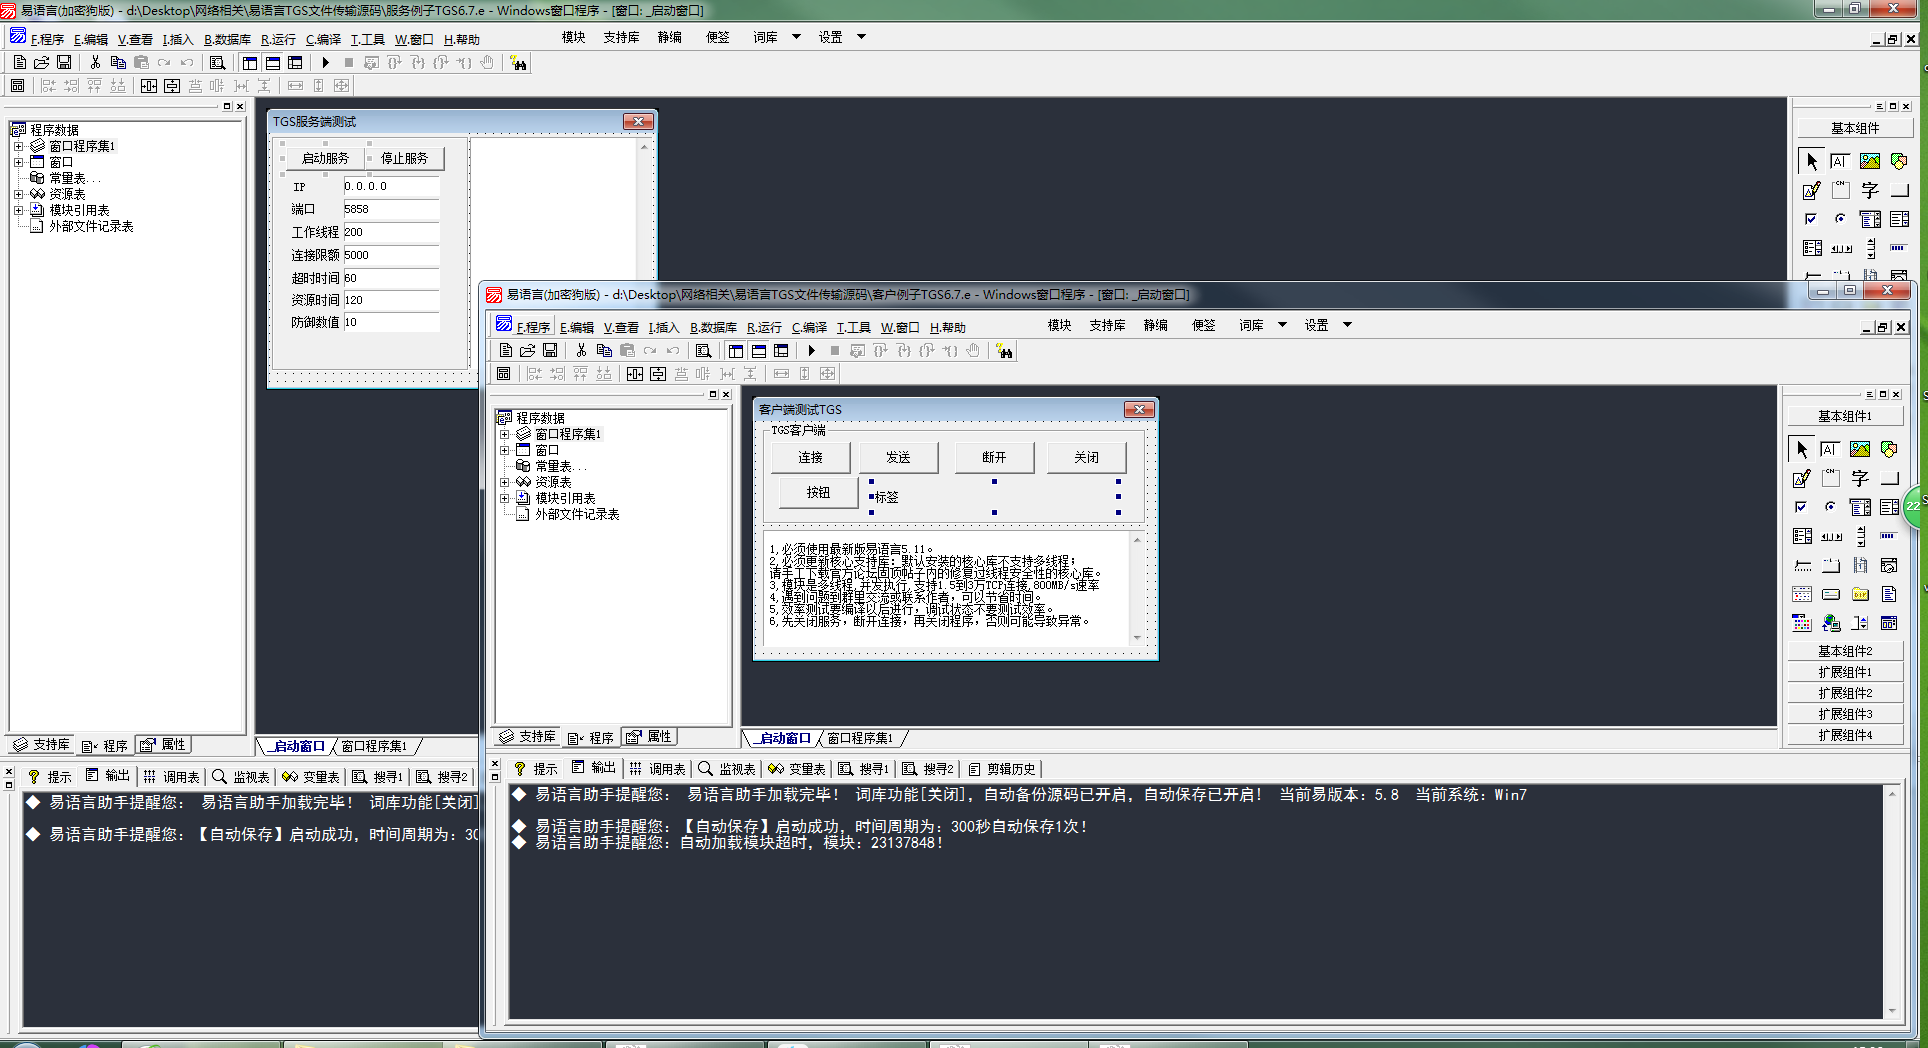Expand 窗口 node in front window tree
The image size is (1928, 1048).
pyautogui.click(x=504, y=450)
